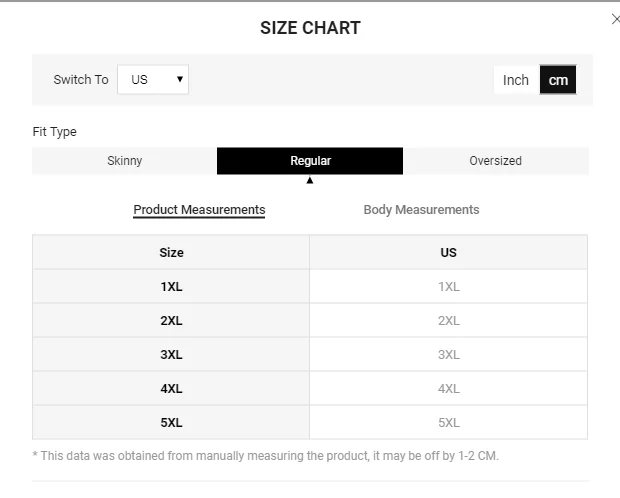Image resolution: width=620 pixels, height=498 pixels.
Task: Click the 2XL size row label
Action: (x=171, y=321)
